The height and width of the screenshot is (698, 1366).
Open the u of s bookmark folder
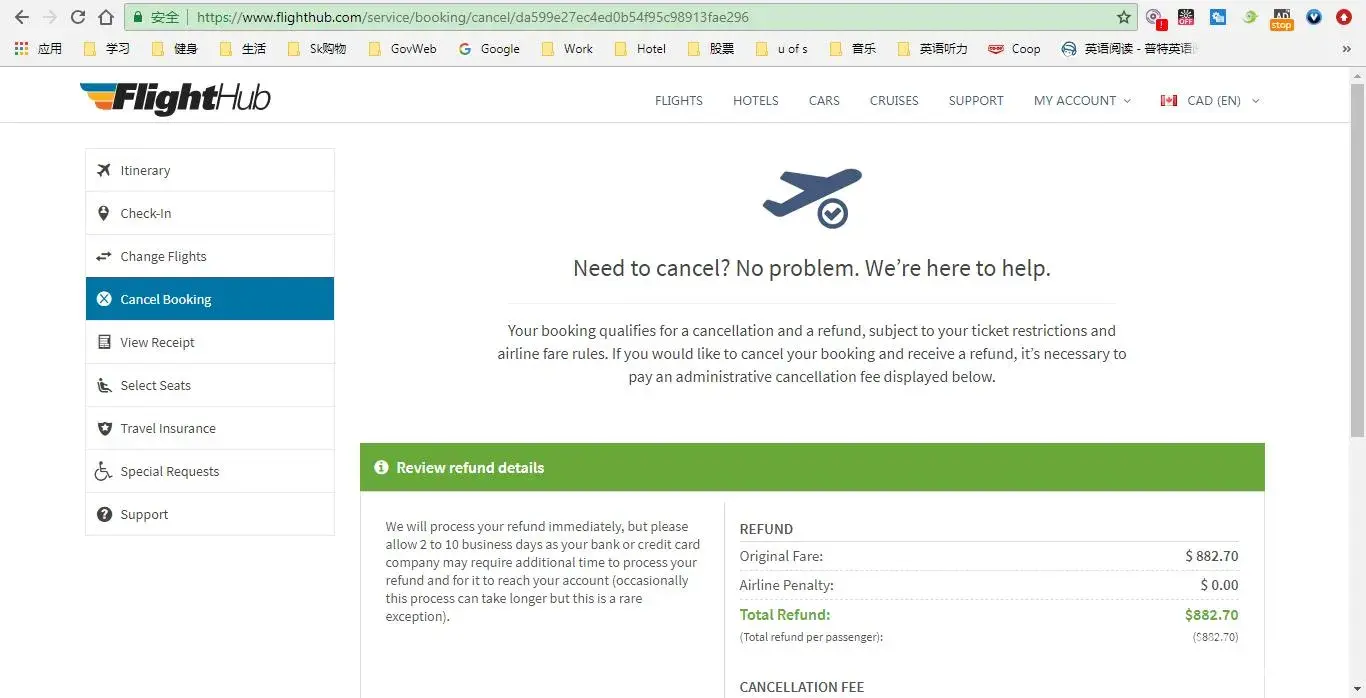click(x=782, y=48)
